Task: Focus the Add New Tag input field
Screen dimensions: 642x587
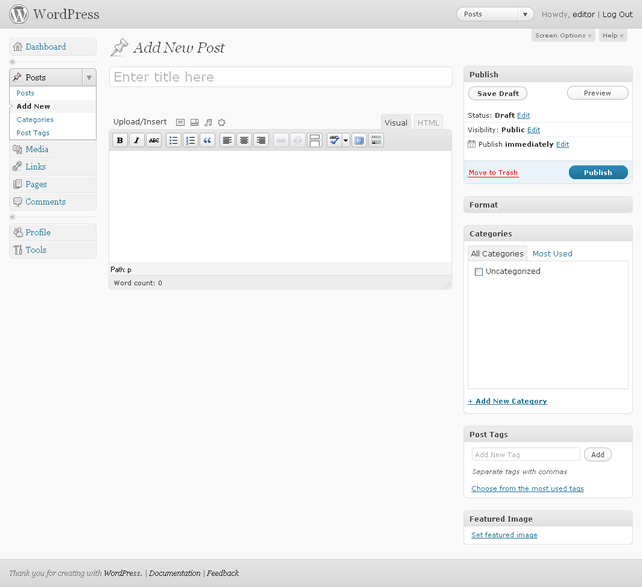Action: coord(526,455)
